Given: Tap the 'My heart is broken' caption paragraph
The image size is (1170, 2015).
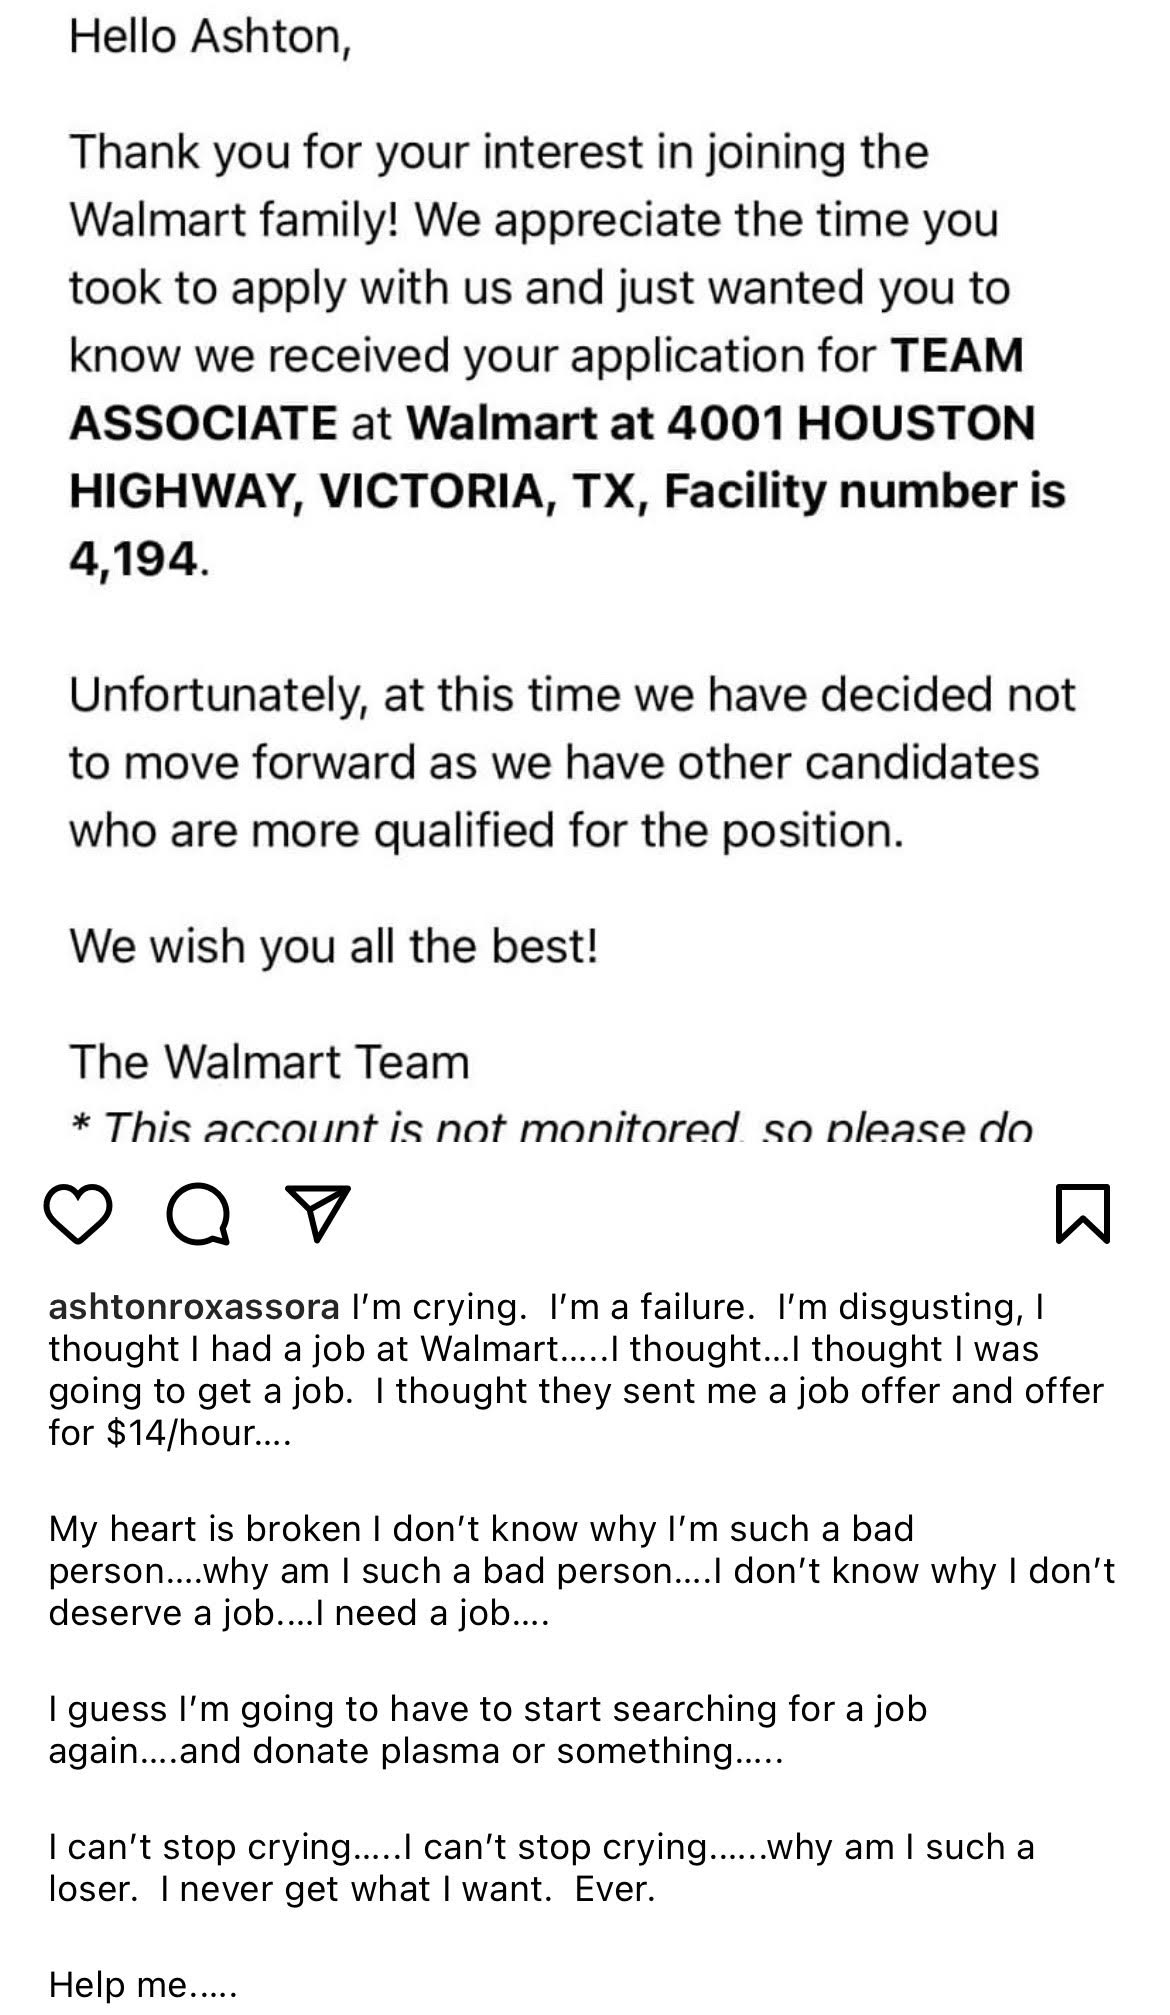Looking at the screenshot, I should click(581, 1571).
